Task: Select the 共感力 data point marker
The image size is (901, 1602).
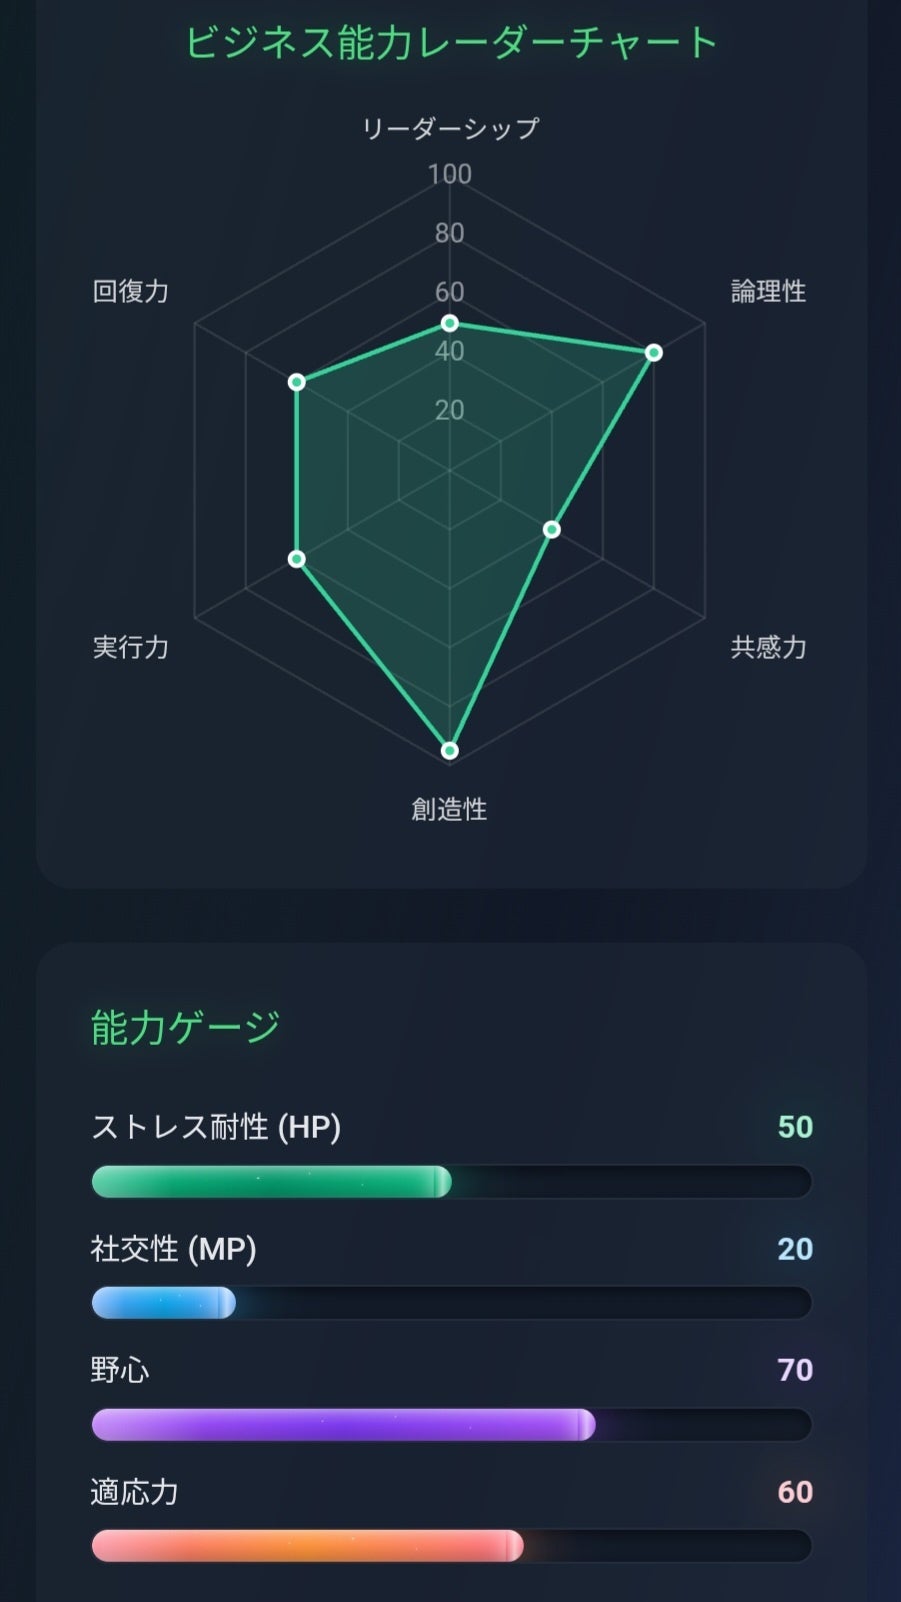Action: pyautogui.click(x=552, y=529)
